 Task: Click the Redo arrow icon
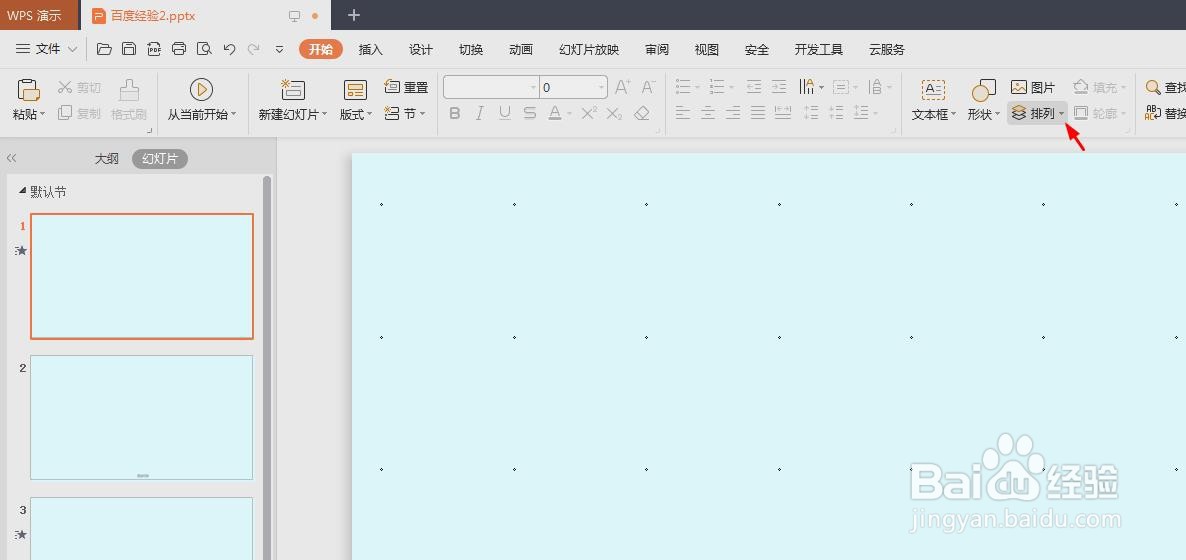click(x=254, y=49)
